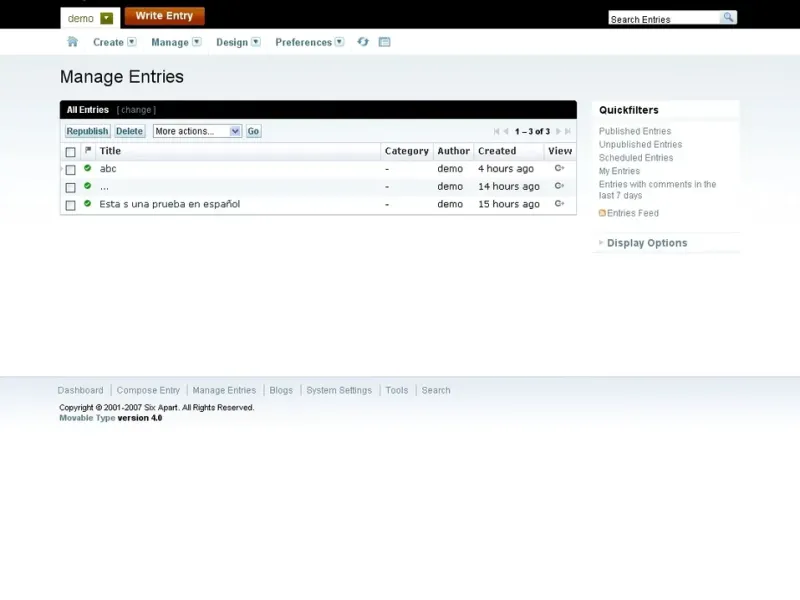800x600 pixels.
Task: Check the box for the '...' entry
Action: (70, 188)
